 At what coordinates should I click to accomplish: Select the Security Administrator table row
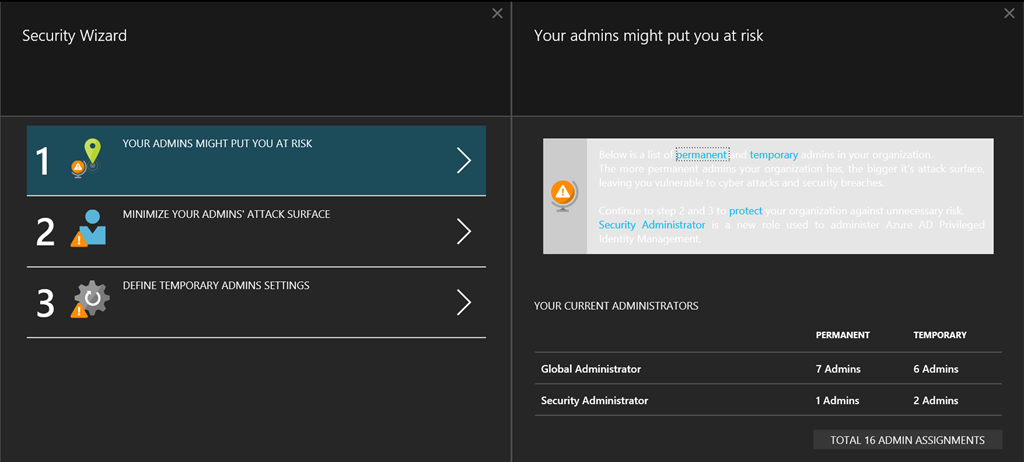(594, 400)
